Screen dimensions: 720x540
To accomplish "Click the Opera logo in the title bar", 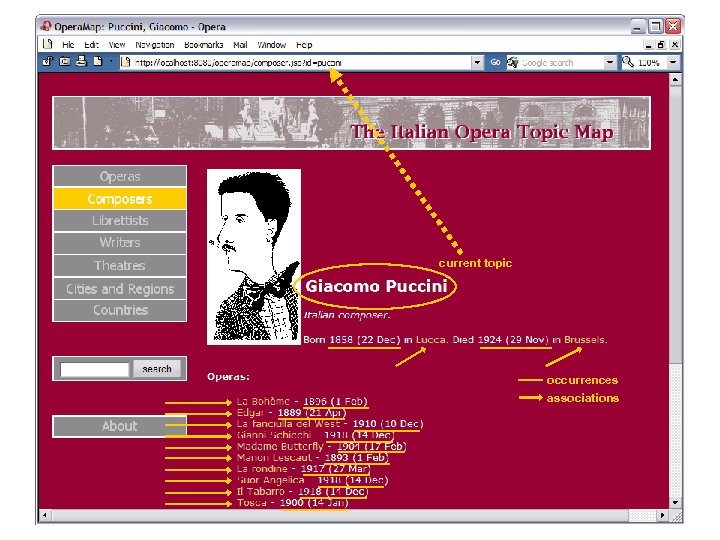I will (x=46, y=26).
